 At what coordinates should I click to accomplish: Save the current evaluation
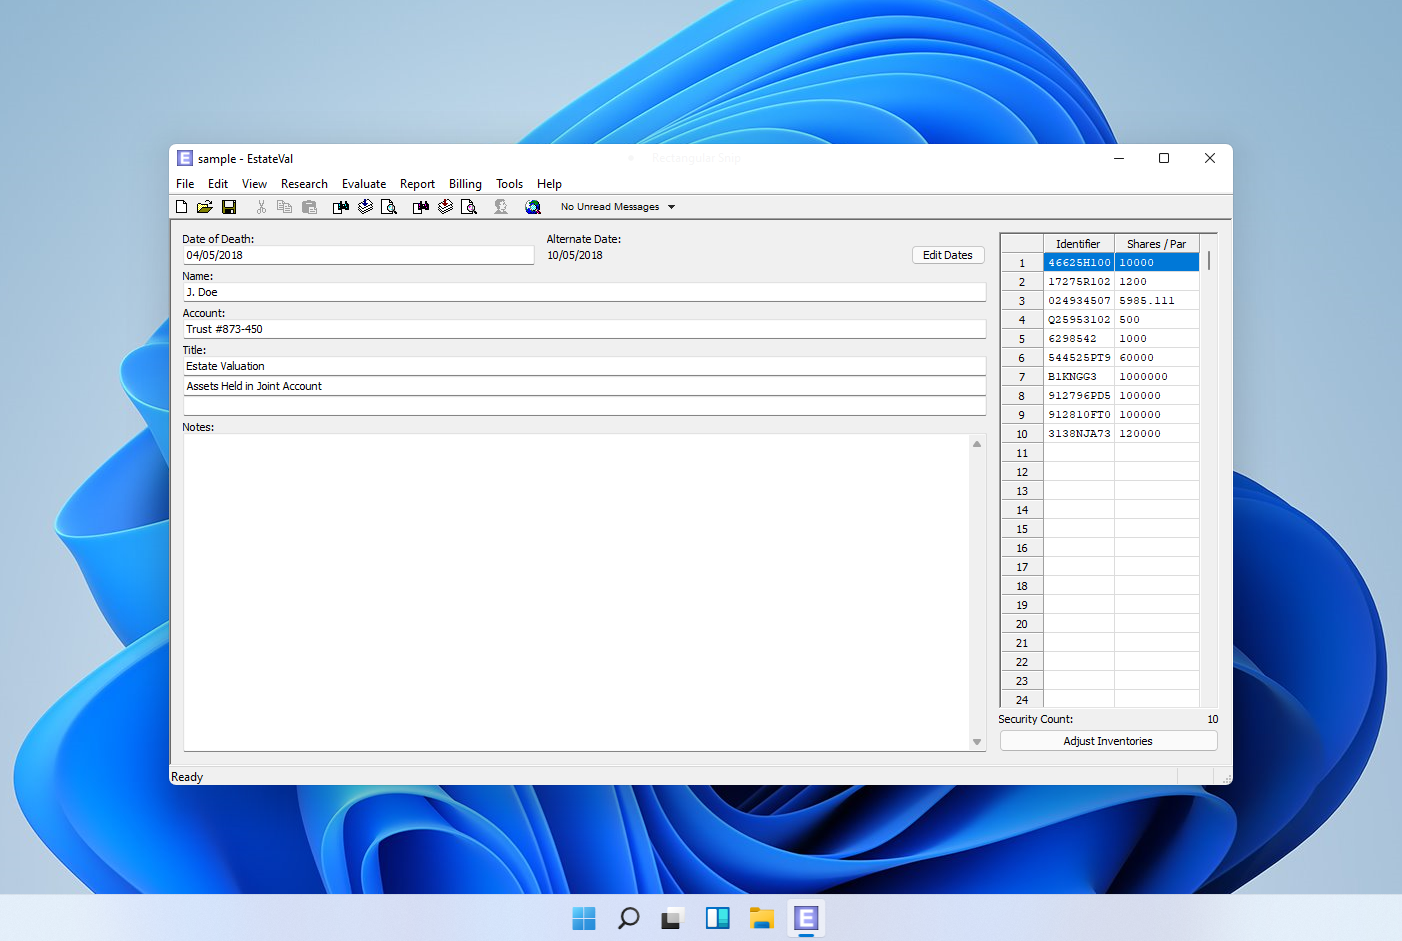[x=229, y=206]
